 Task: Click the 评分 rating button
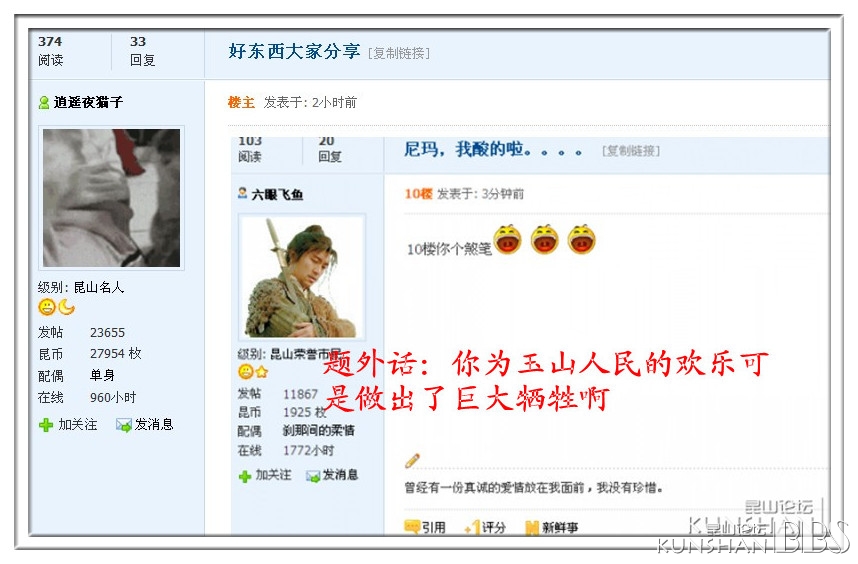(x=485, y=527)
